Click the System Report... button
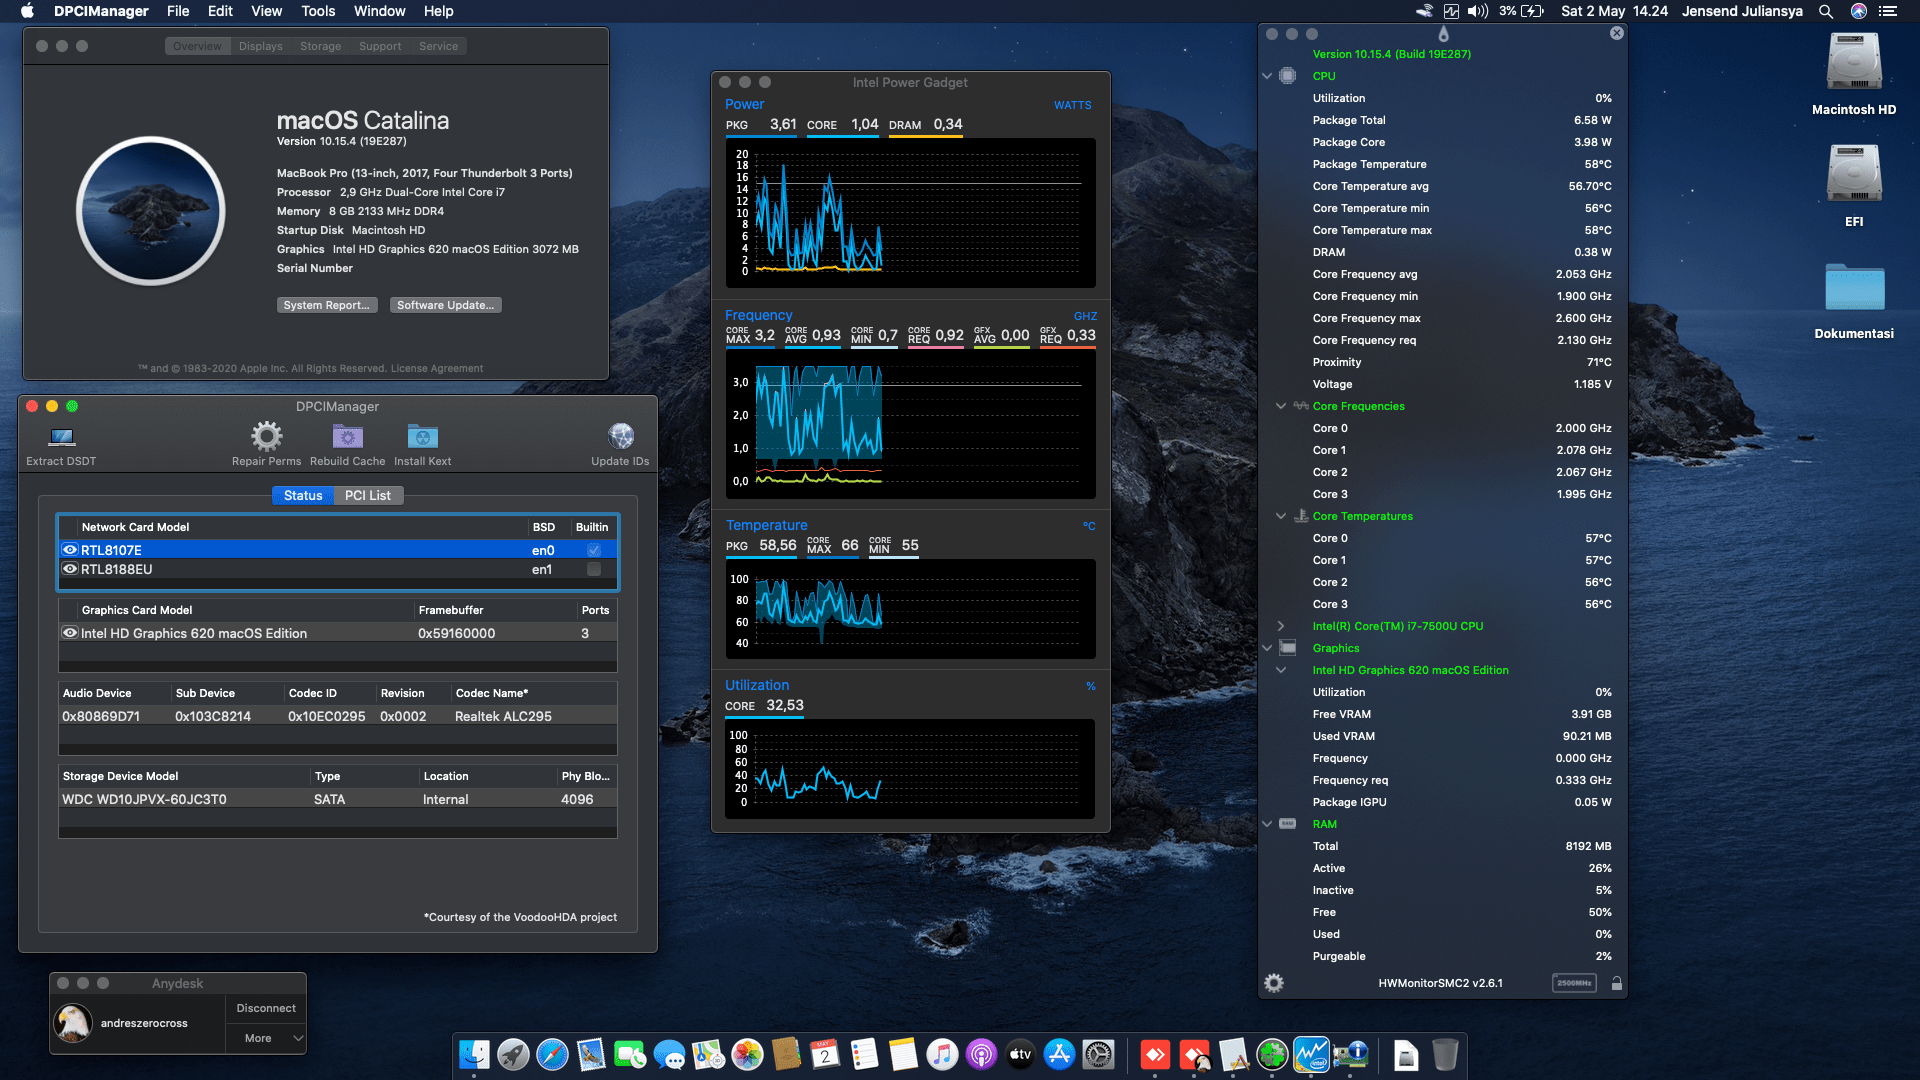This screenshot has width=1920, height=1080. [327, 305]
